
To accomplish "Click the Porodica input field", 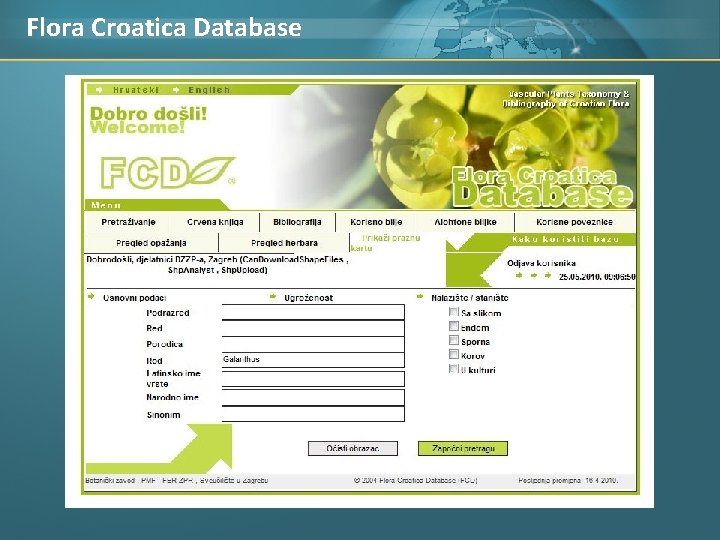I will pos(313,344).
